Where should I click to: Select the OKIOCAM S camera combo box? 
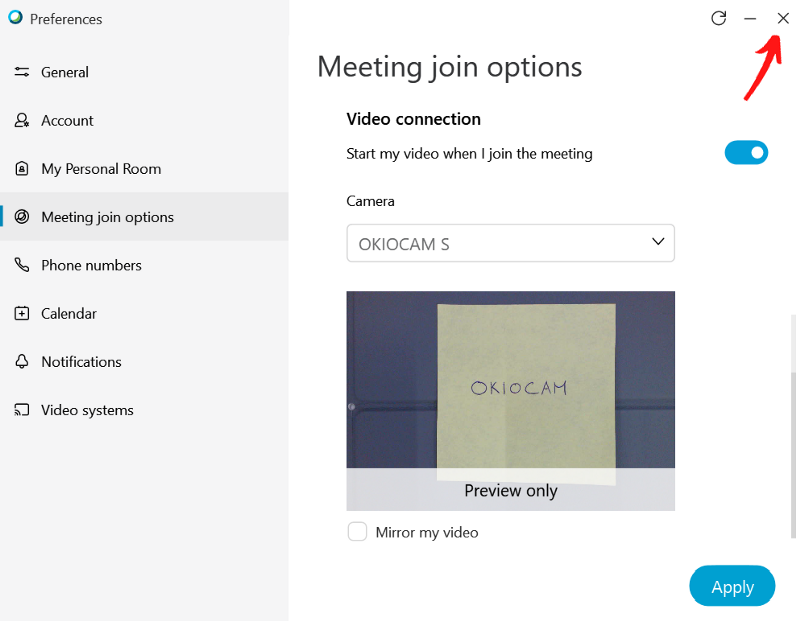click(x=500, y=243)
